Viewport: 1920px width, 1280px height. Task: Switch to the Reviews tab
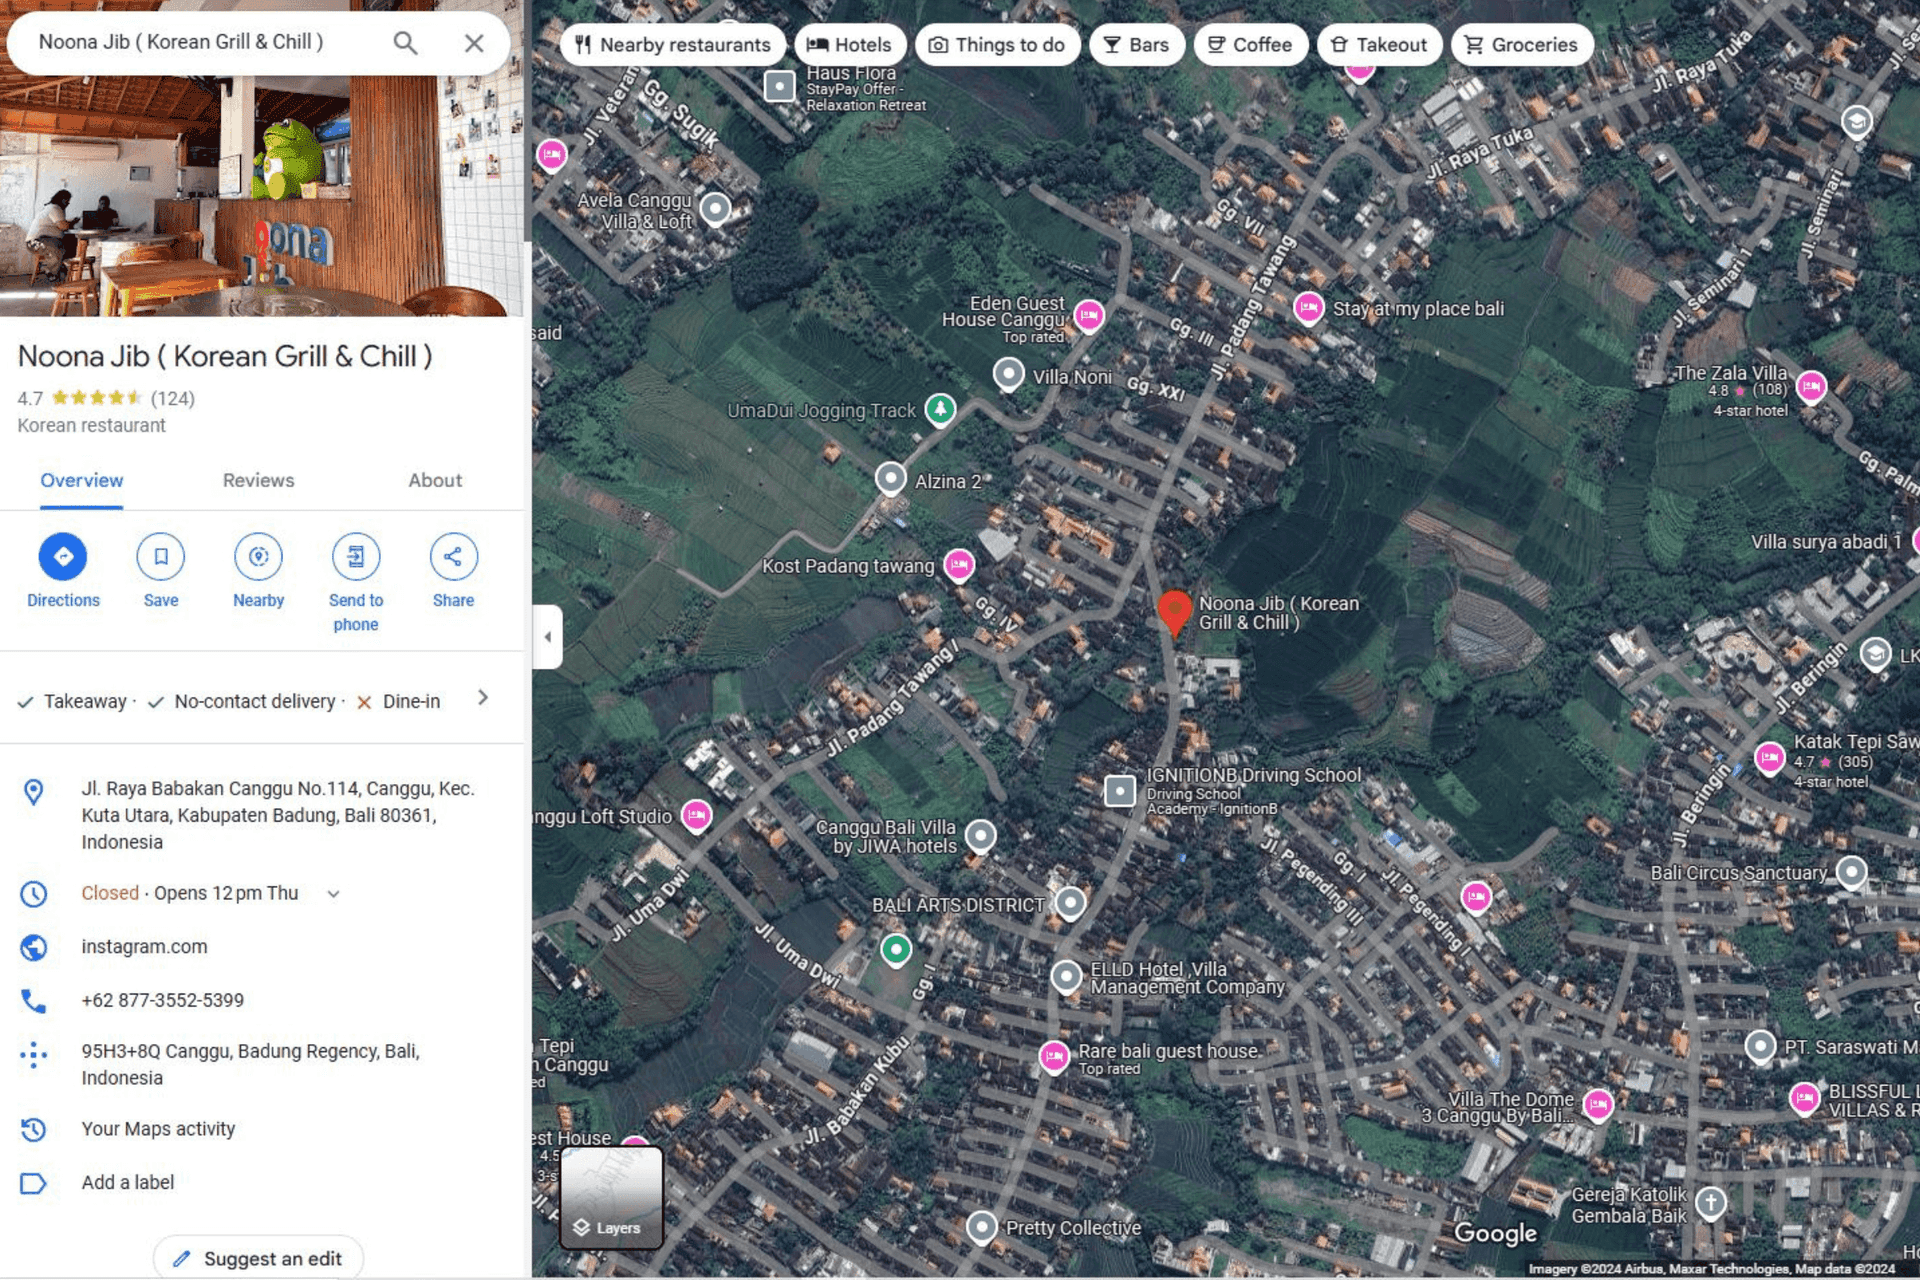tap(258, 481)
